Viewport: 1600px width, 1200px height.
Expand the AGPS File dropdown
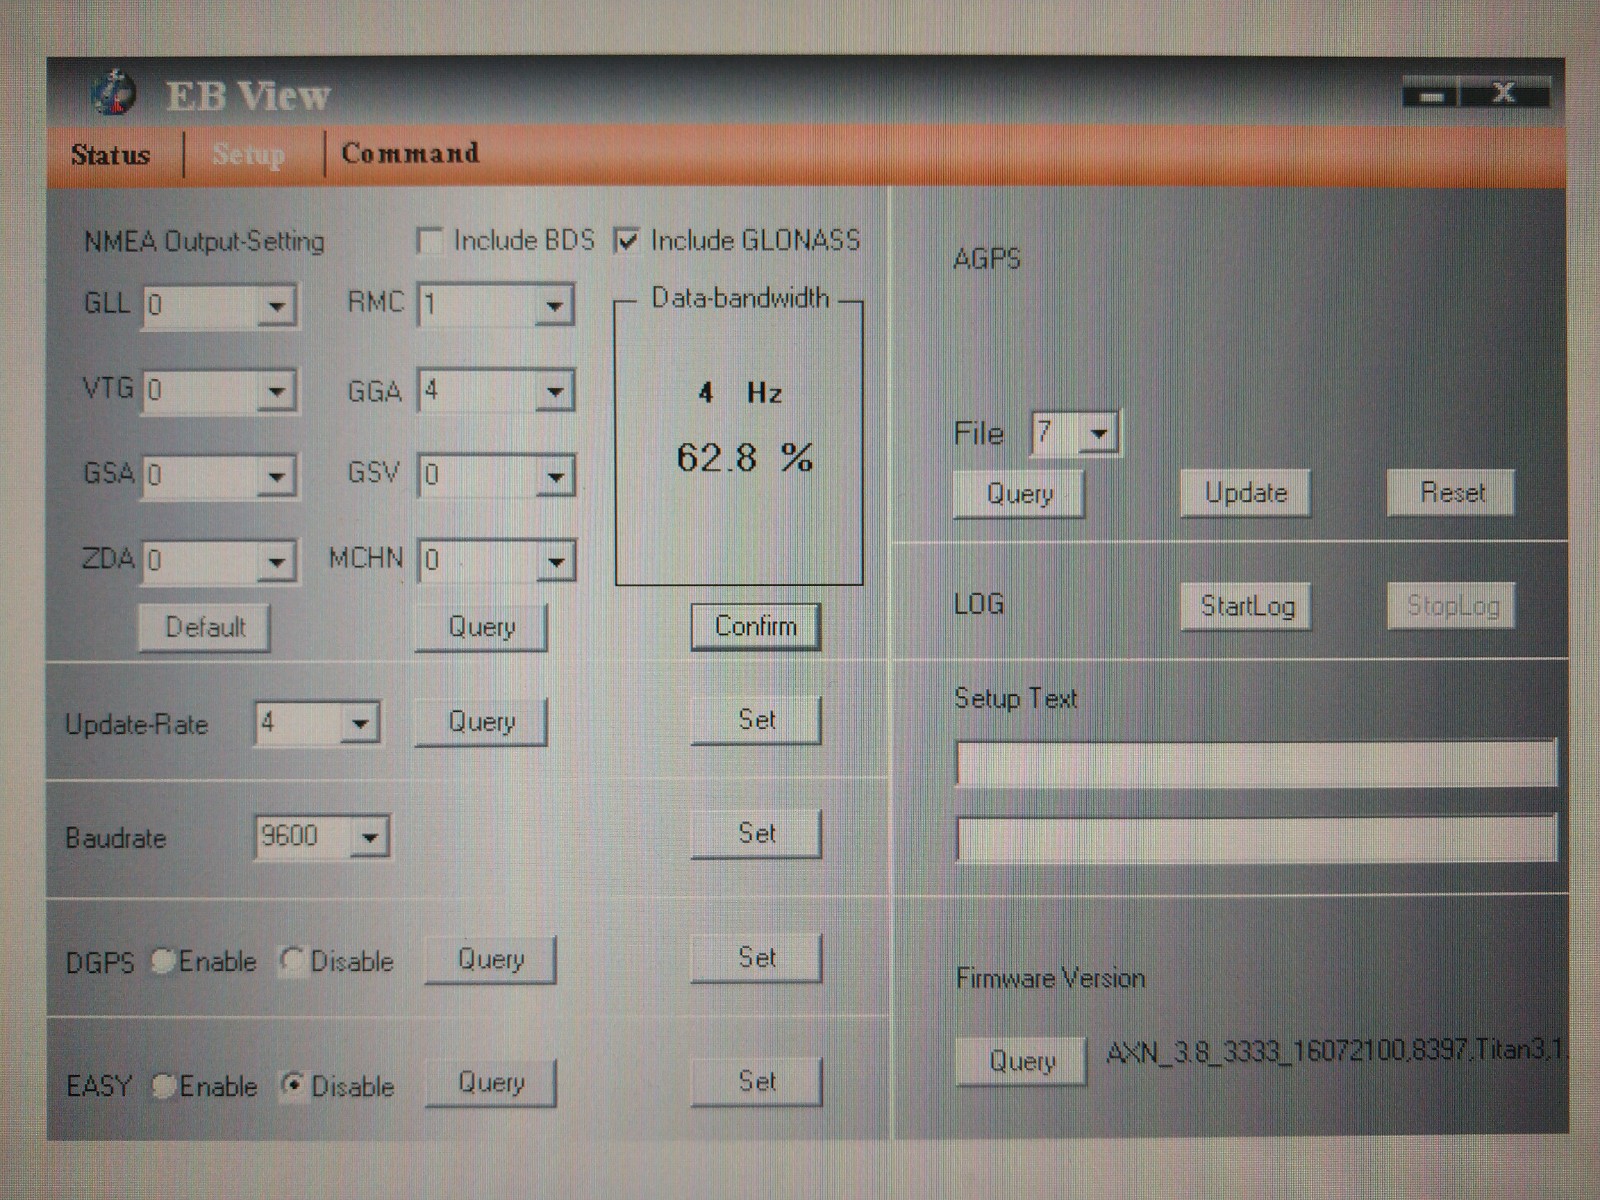[1099, 434]
